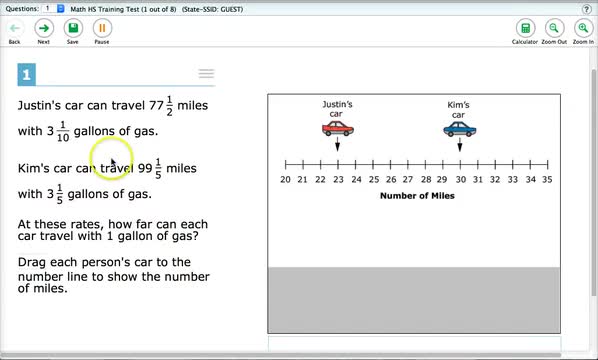
Task: Click tick mark 30 on number line
Action: point(460,165)
